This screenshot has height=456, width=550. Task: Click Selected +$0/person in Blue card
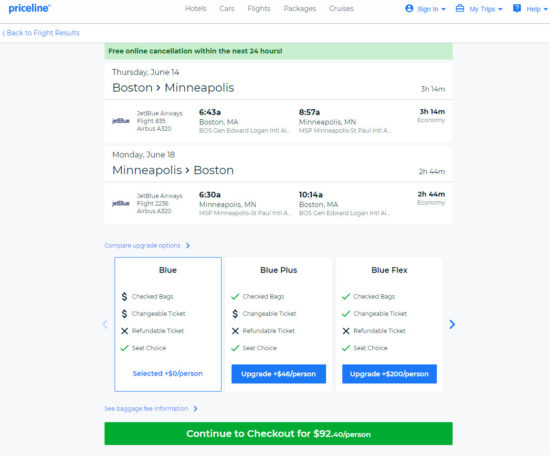pos(168,374)
